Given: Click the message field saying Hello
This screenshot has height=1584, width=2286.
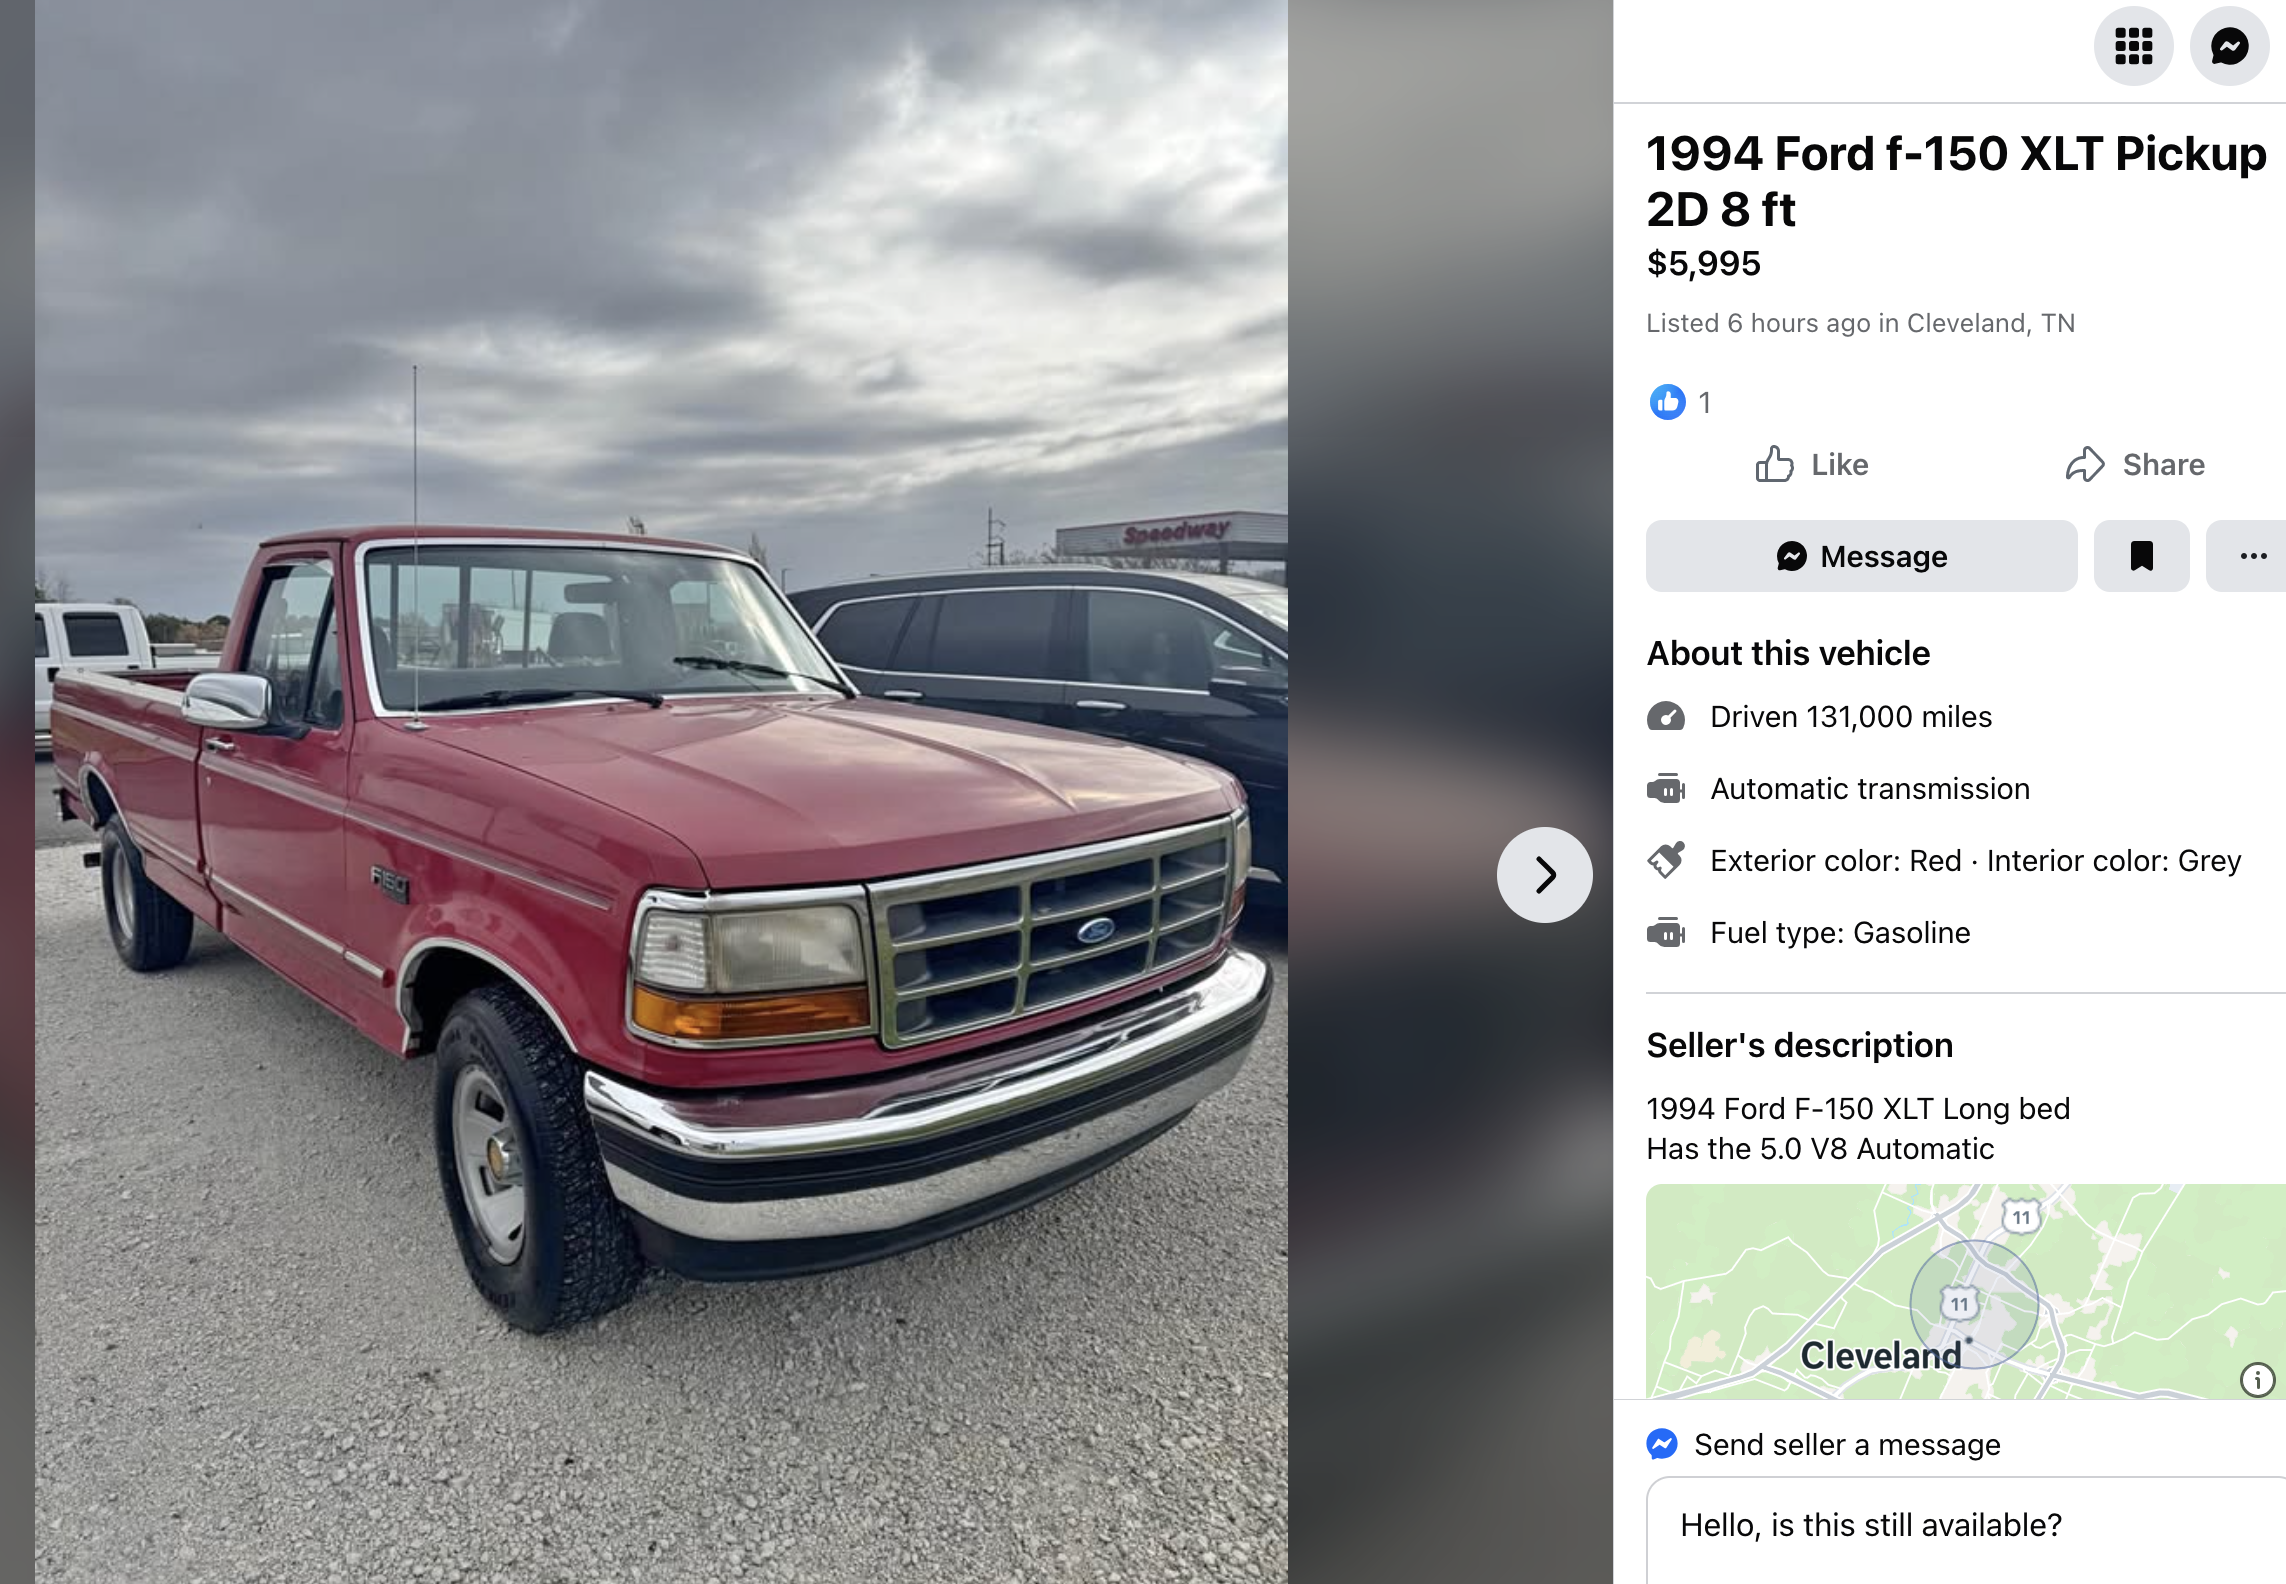Looking at the screenshot, I should 1966,1530.
